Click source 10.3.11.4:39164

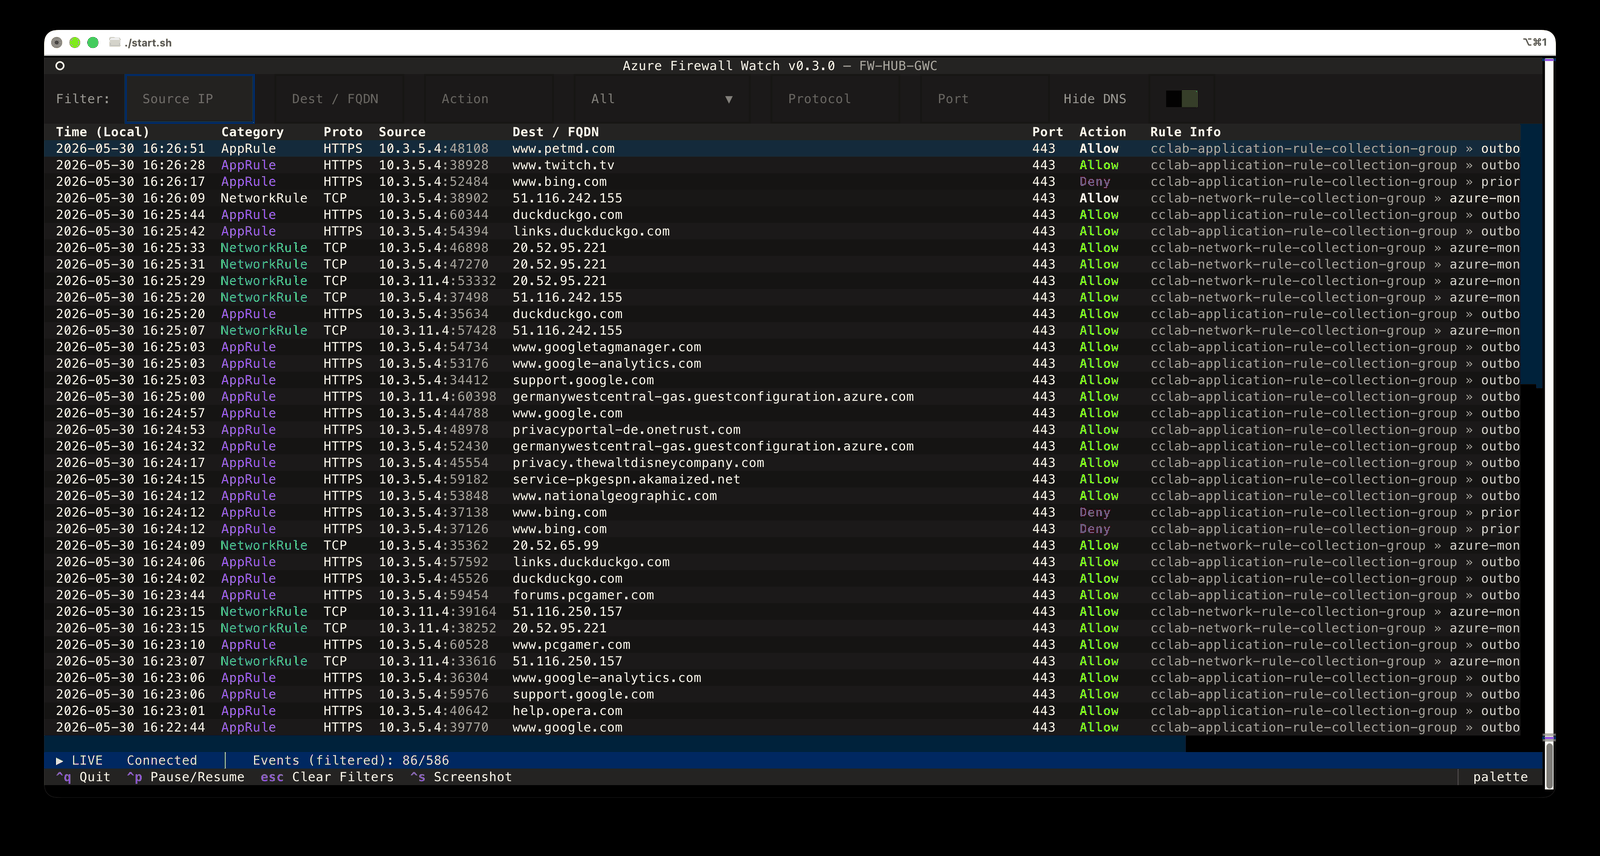437,612
